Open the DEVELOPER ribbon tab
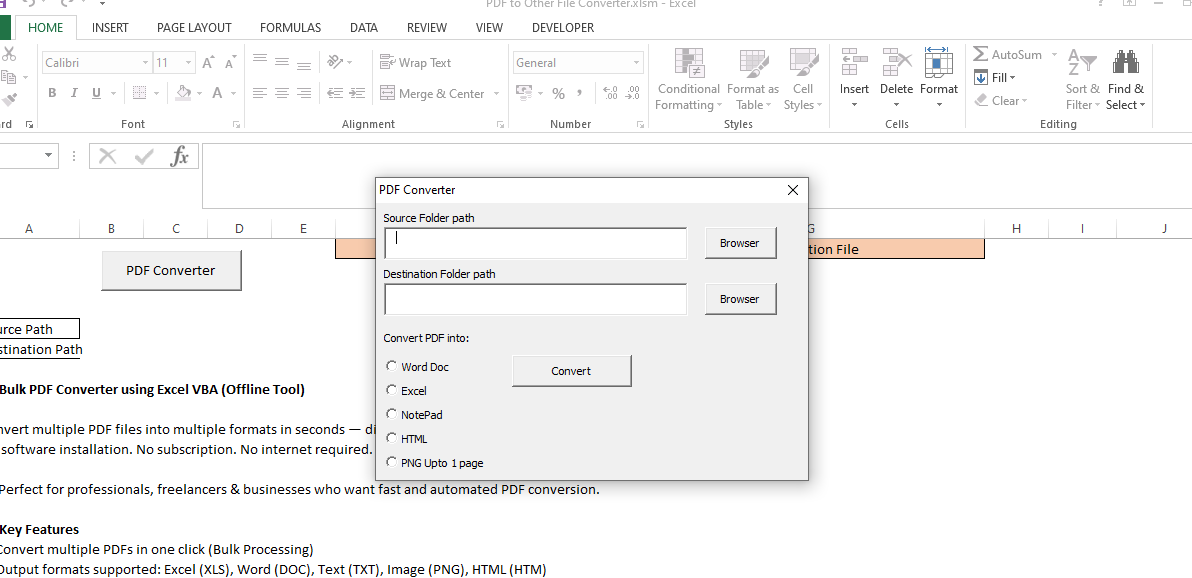The image size is (1192, 578). [562, 28]
